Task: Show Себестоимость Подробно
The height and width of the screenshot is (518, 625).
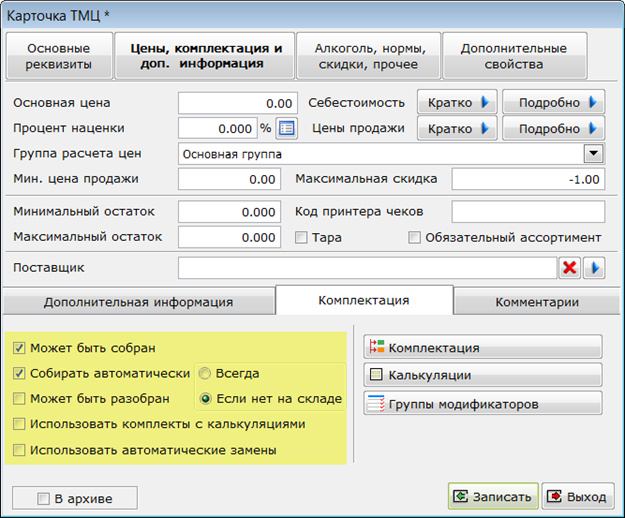Action: 554,102
